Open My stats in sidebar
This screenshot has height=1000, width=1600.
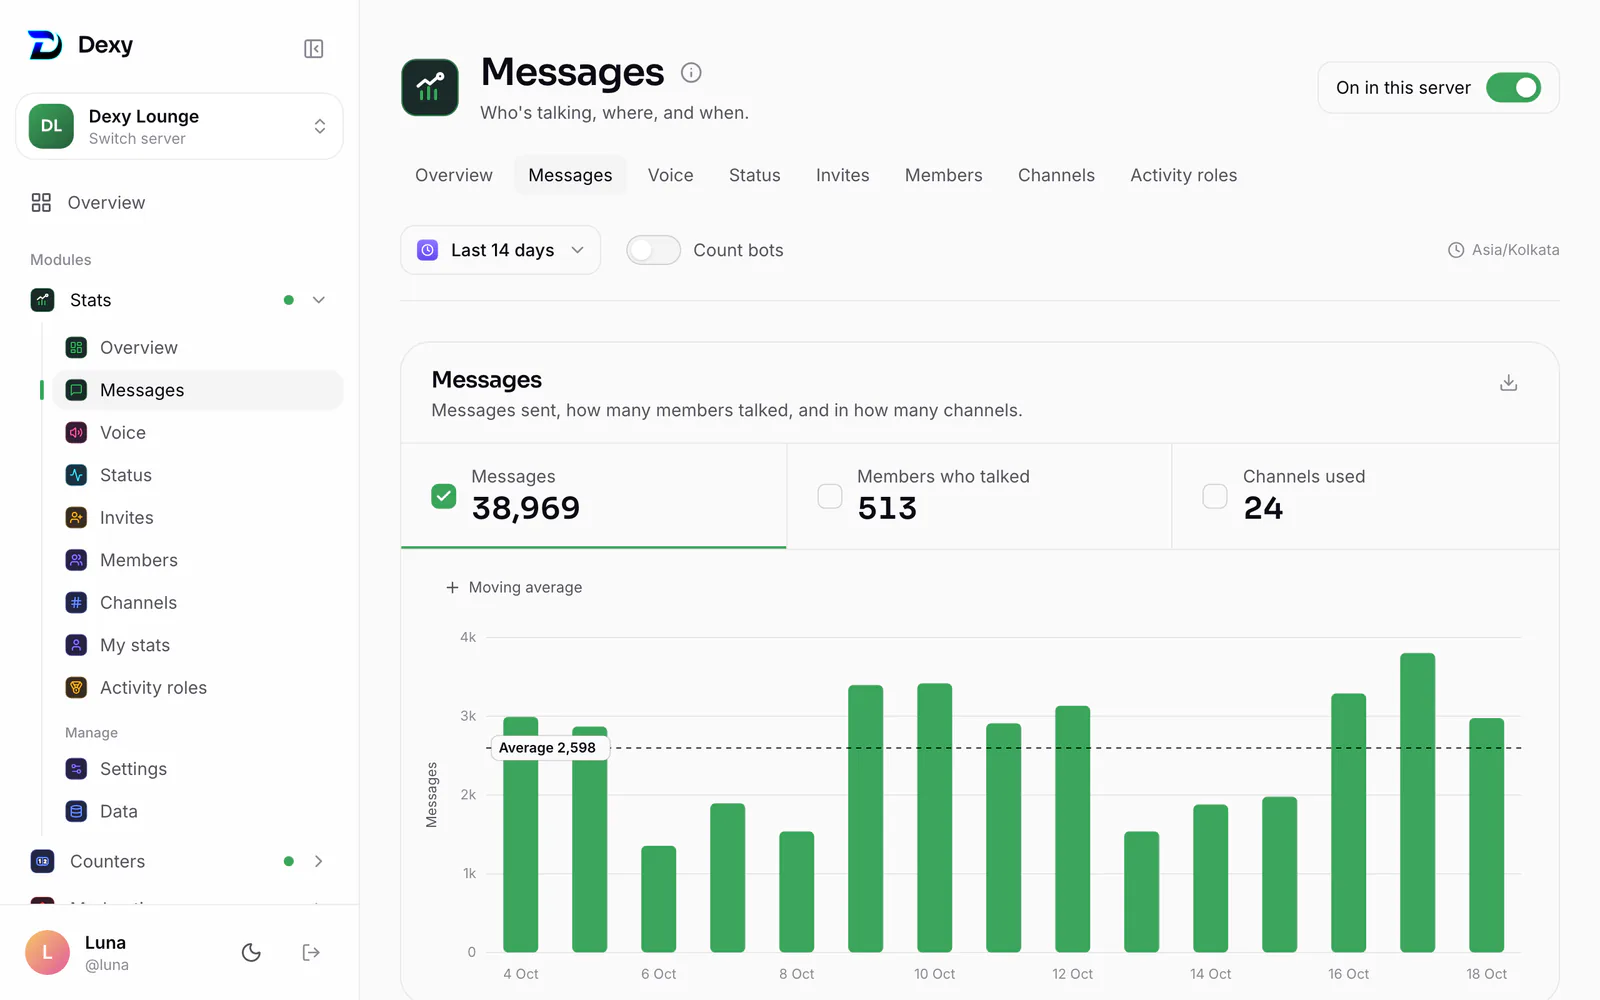point(198,645)
